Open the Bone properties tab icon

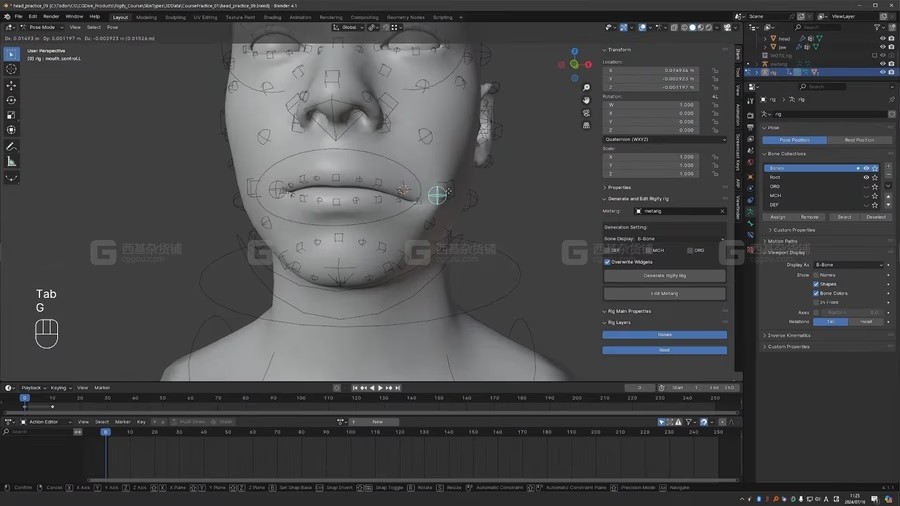(x=750, y=223)
